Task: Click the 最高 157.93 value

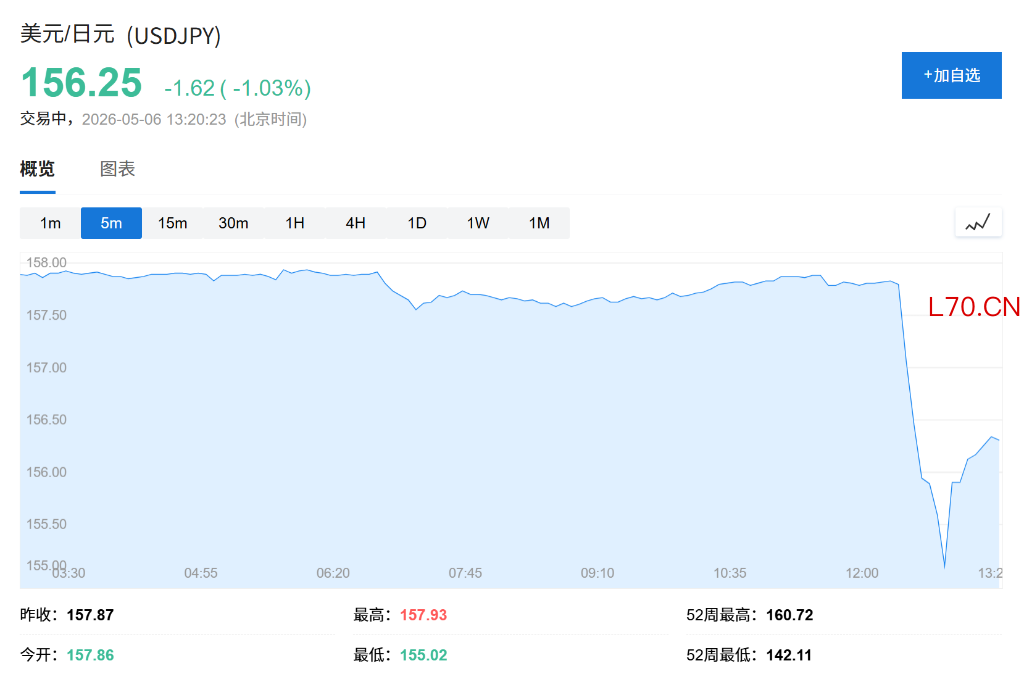Action: 423,615
